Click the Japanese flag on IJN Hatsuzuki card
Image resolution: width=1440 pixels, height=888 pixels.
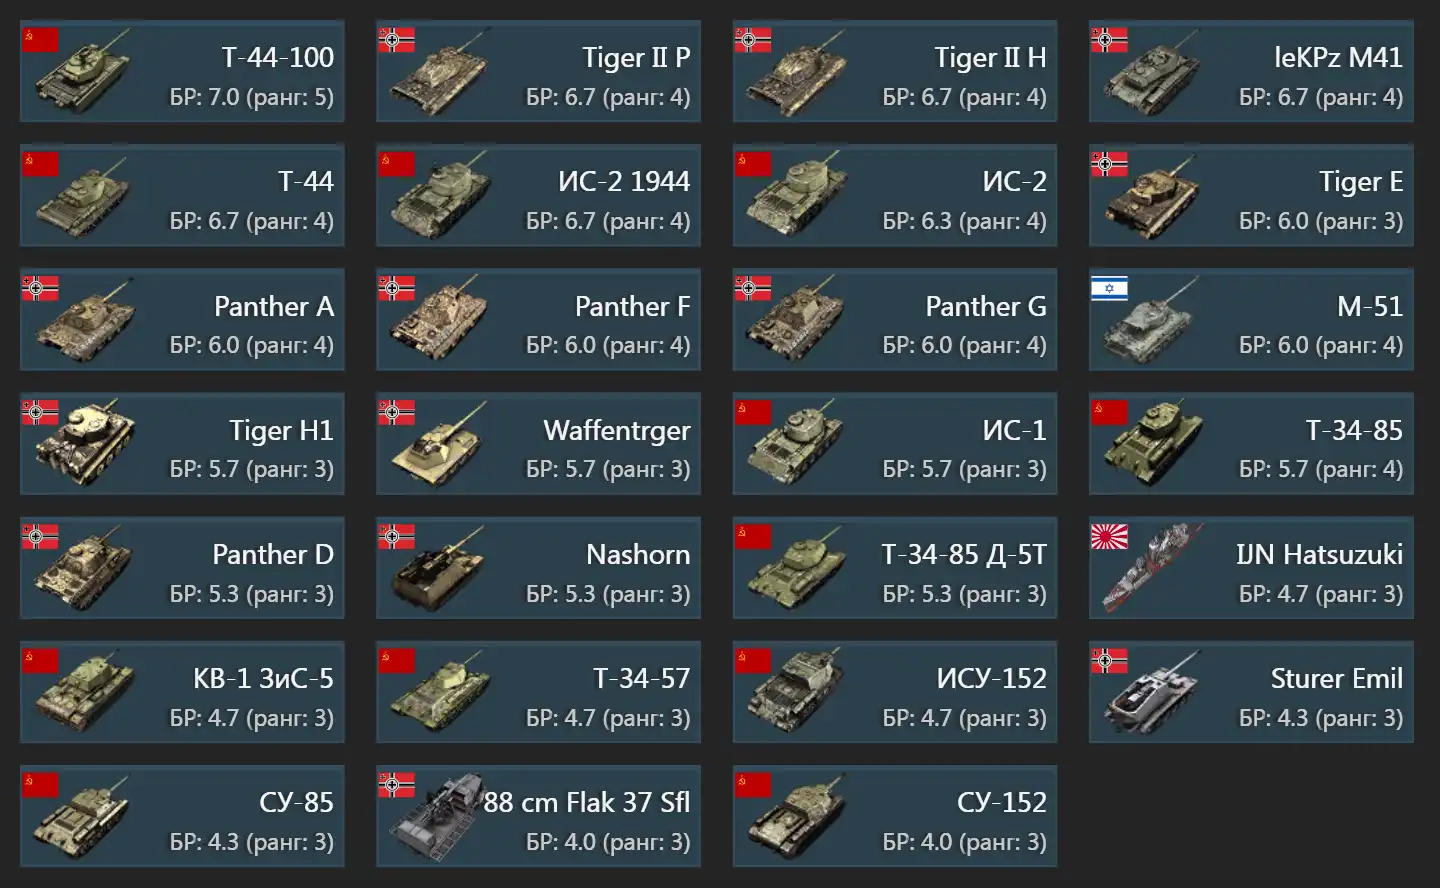coord(1109,537)
